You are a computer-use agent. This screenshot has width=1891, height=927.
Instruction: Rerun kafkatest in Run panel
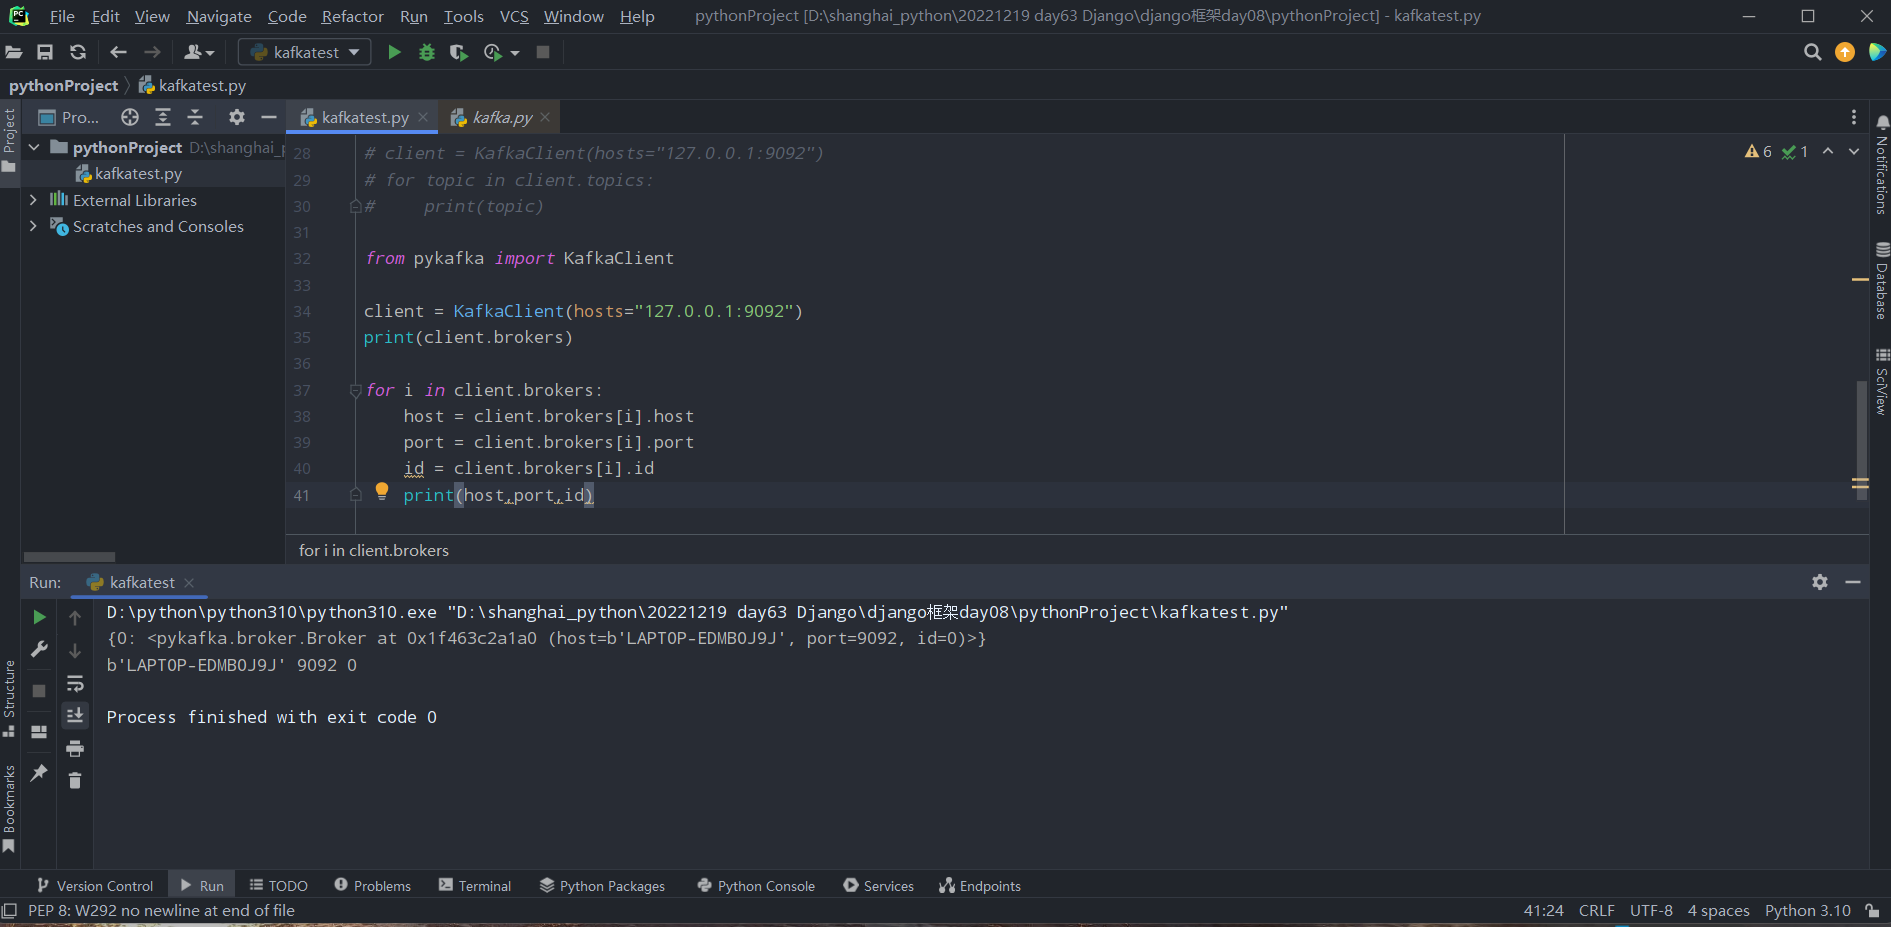click(x=39, y=617)
